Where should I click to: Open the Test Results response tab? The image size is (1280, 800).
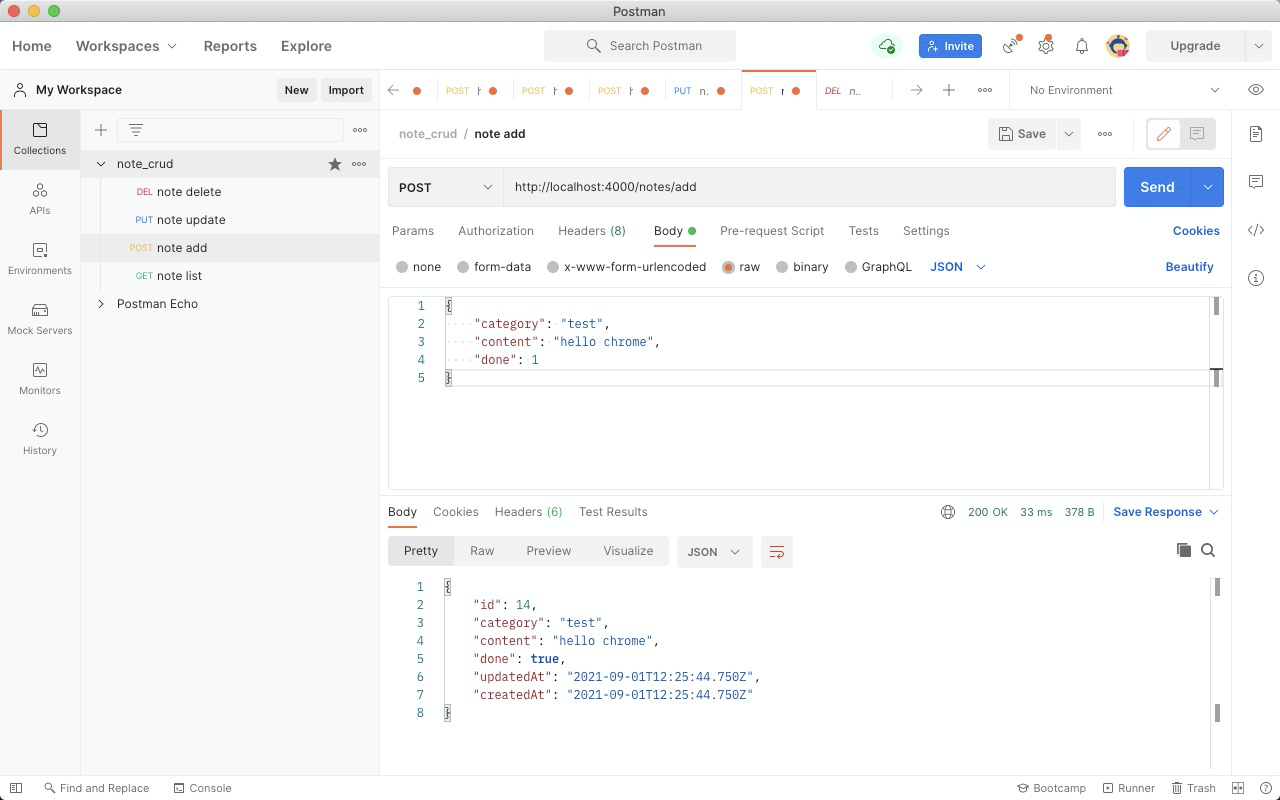(613, 512)
